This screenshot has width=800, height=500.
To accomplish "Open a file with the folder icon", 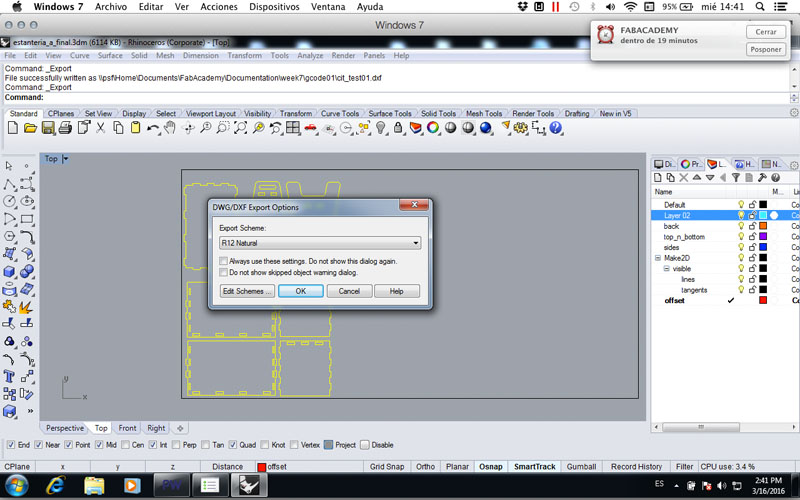I will (30, 128).
